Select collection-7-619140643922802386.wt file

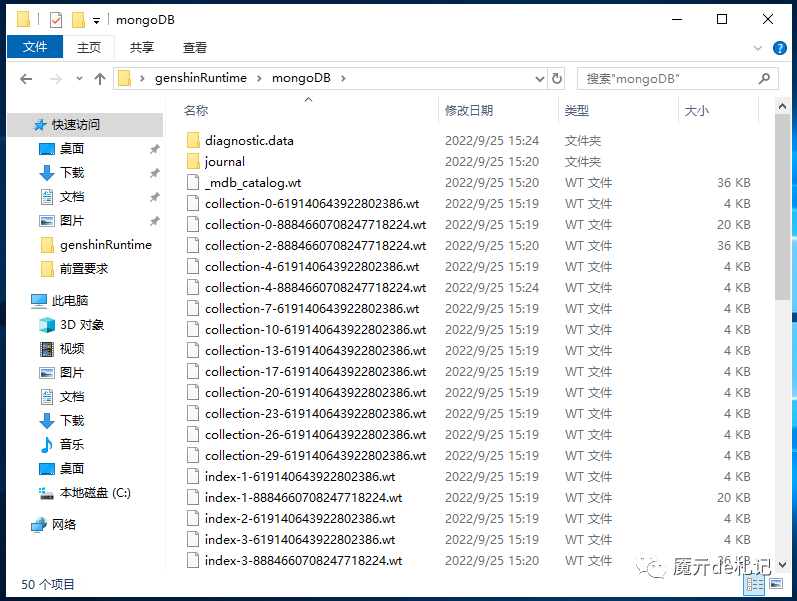(x=312, y=309)
